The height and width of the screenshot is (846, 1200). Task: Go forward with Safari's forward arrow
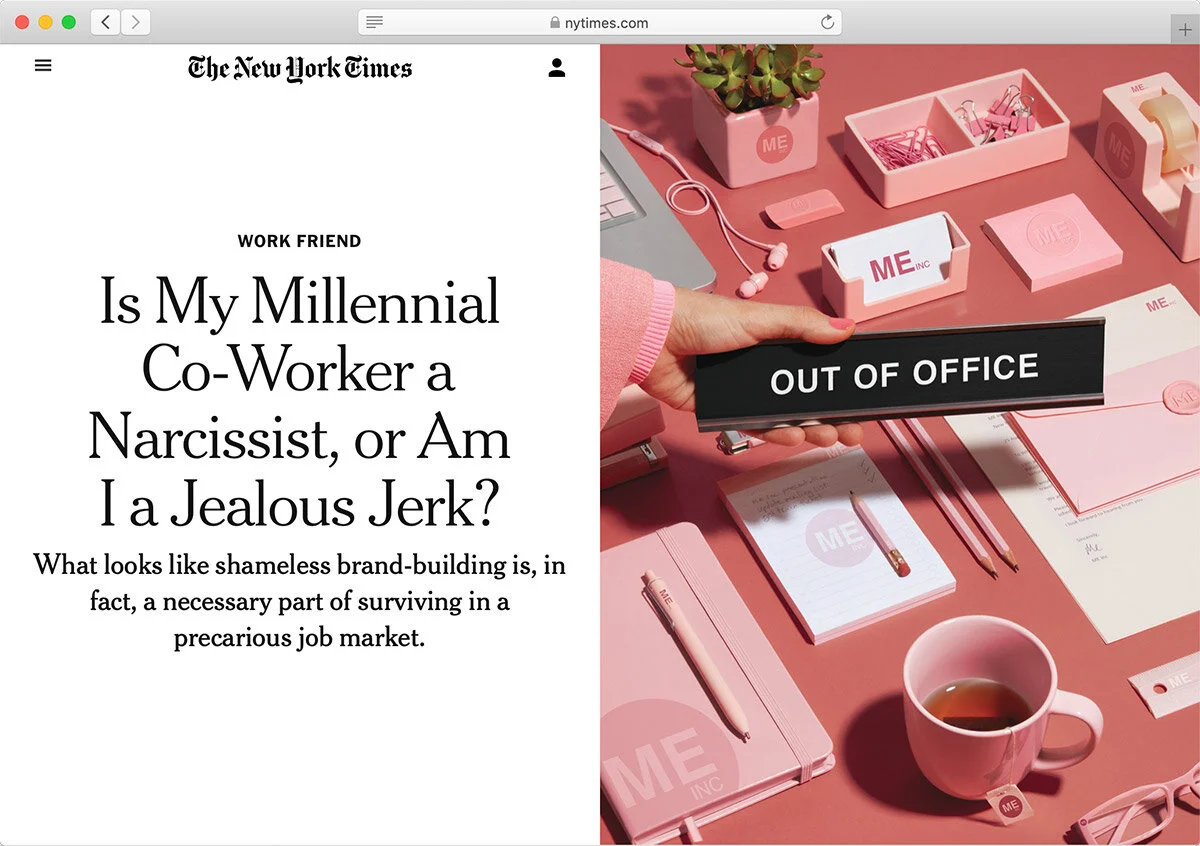tap(136, 22)
